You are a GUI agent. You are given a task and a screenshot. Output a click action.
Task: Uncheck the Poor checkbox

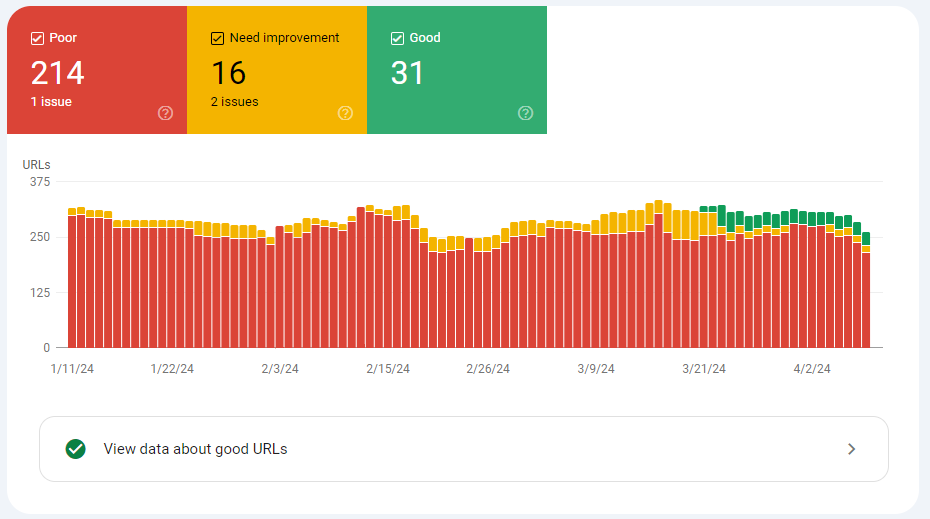pos(37,39)
